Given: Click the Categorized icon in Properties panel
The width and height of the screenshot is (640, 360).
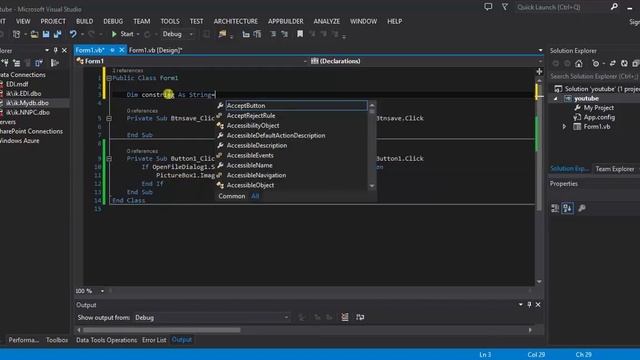Looking at the screenshot, I should [555, 209].
